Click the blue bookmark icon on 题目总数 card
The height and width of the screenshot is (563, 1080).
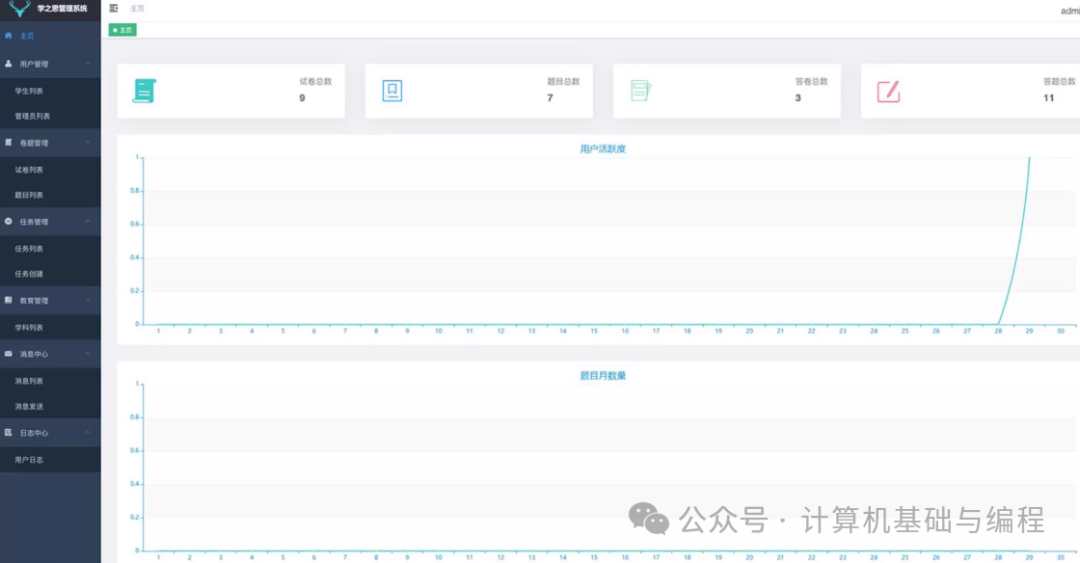point(393,91)
